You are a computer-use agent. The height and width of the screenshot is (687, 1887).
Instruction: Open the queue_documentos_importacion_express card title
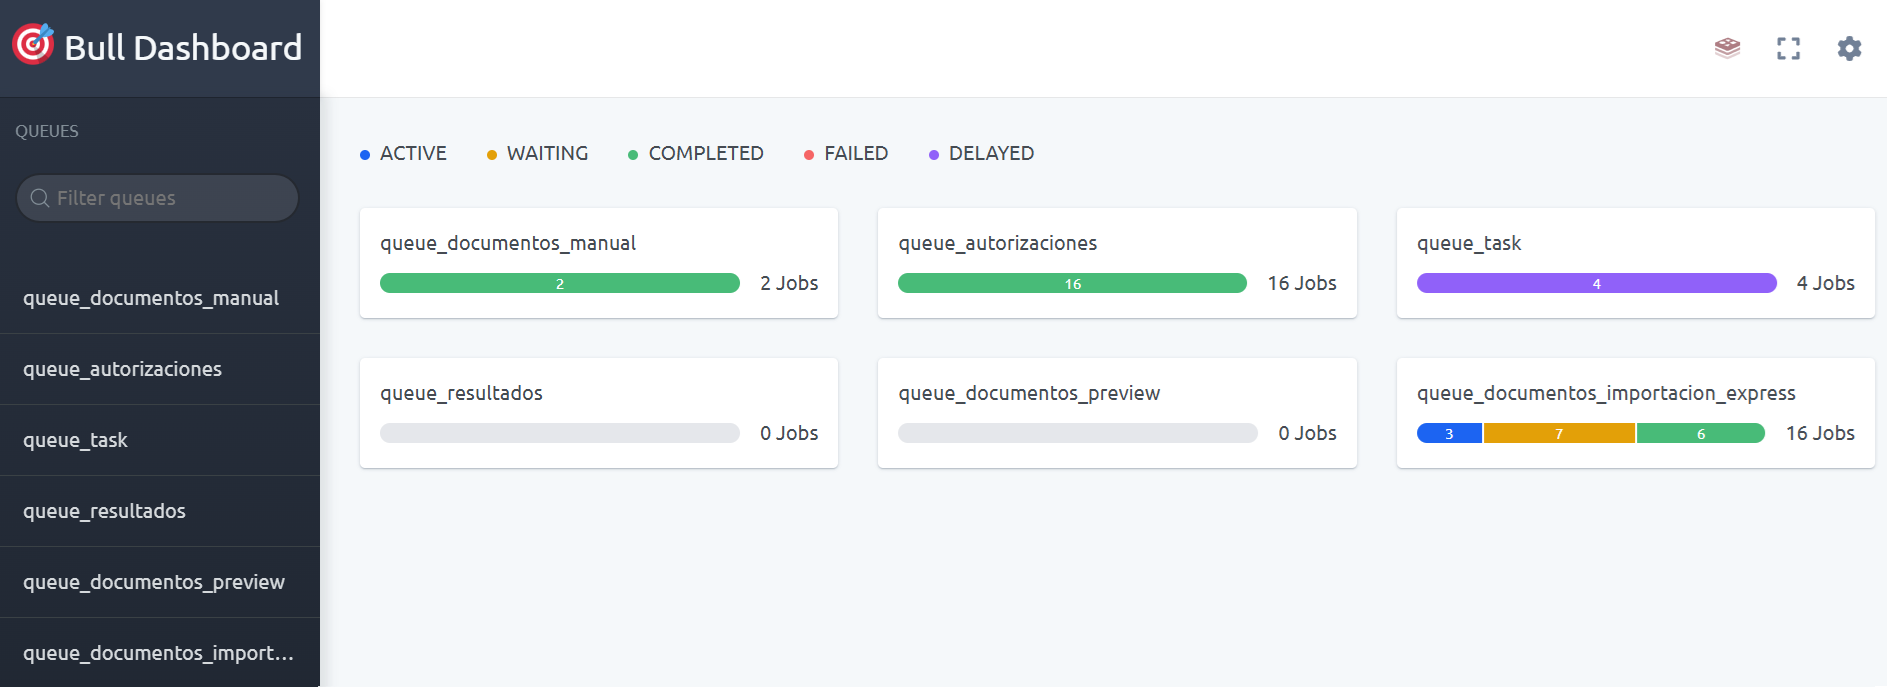(1606, 393)
